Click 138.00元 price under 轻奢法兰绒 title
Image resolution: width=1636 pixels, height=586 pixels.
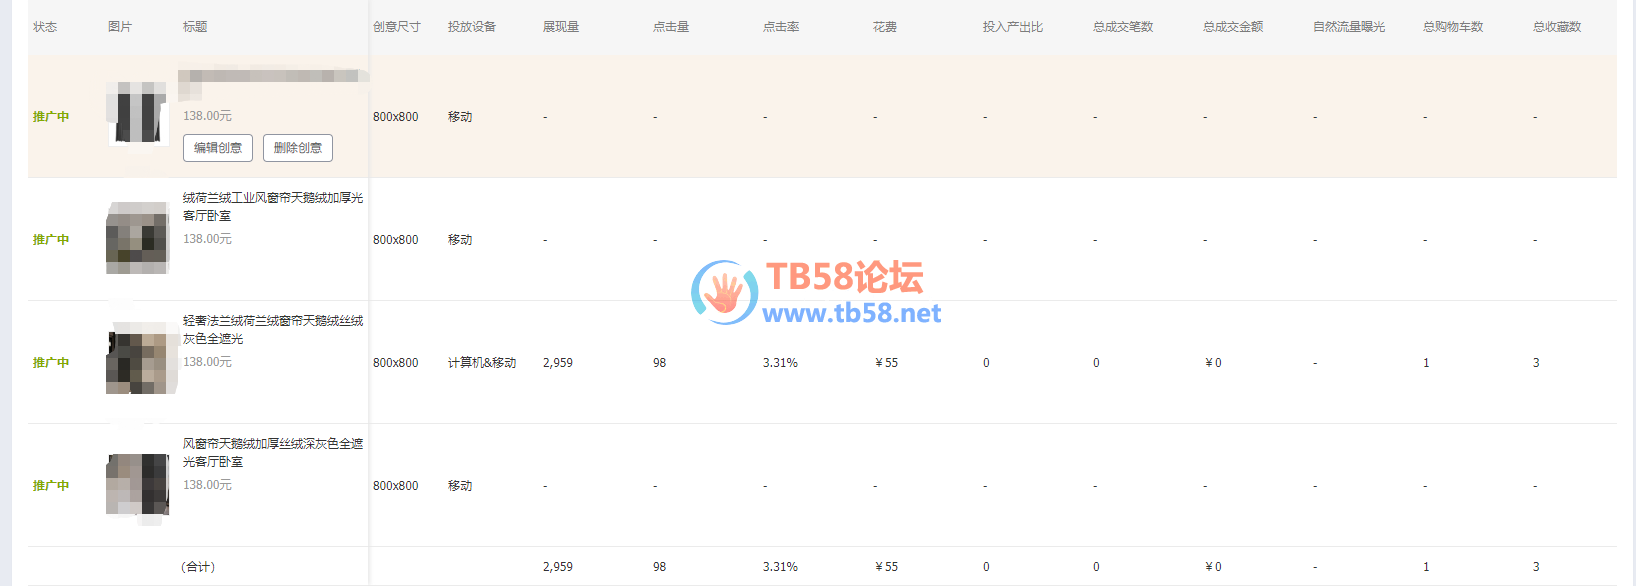coord(207,362)
